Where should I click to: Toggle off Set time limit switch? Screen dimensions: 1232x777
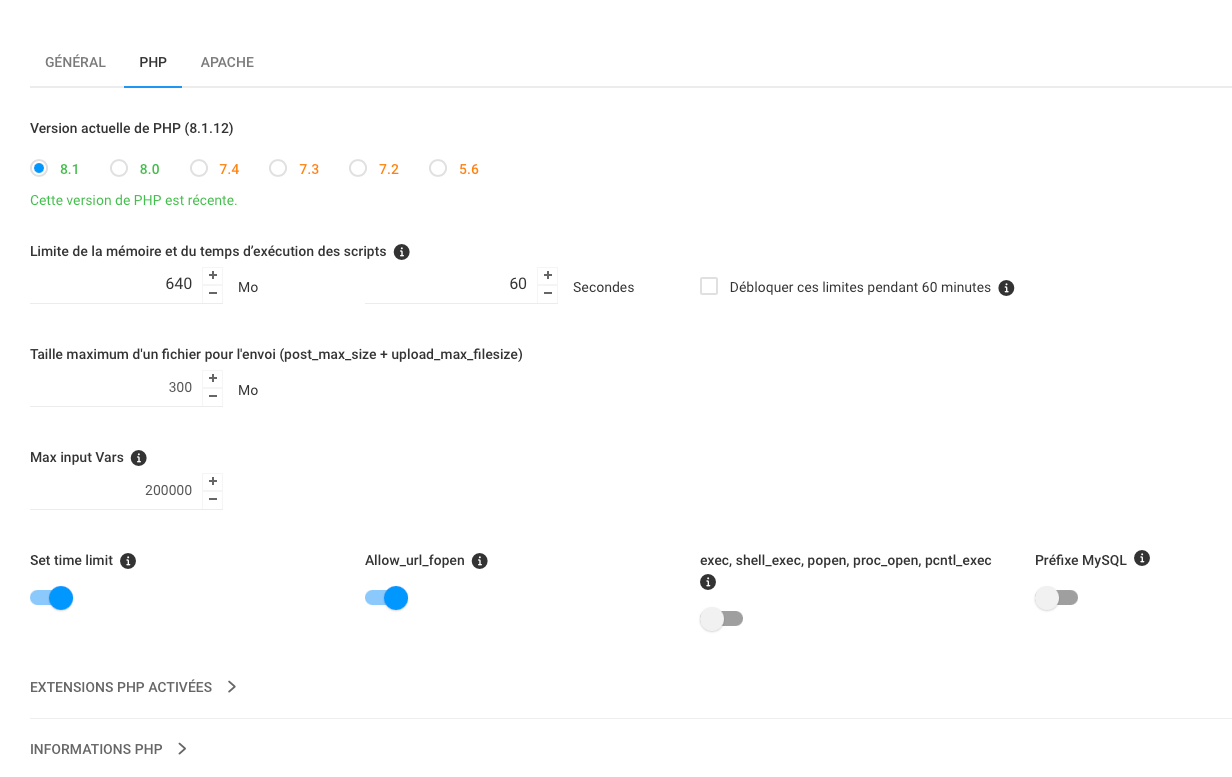pos(51,598)
